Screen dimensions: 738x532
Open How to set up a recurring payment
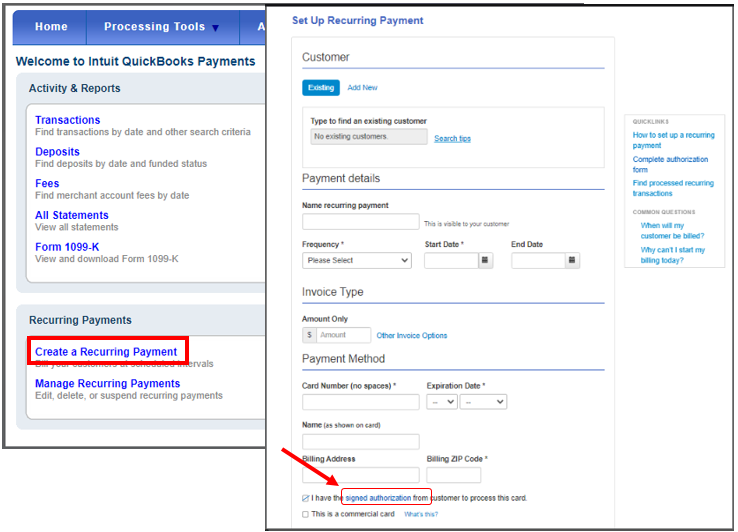(674, 140)
